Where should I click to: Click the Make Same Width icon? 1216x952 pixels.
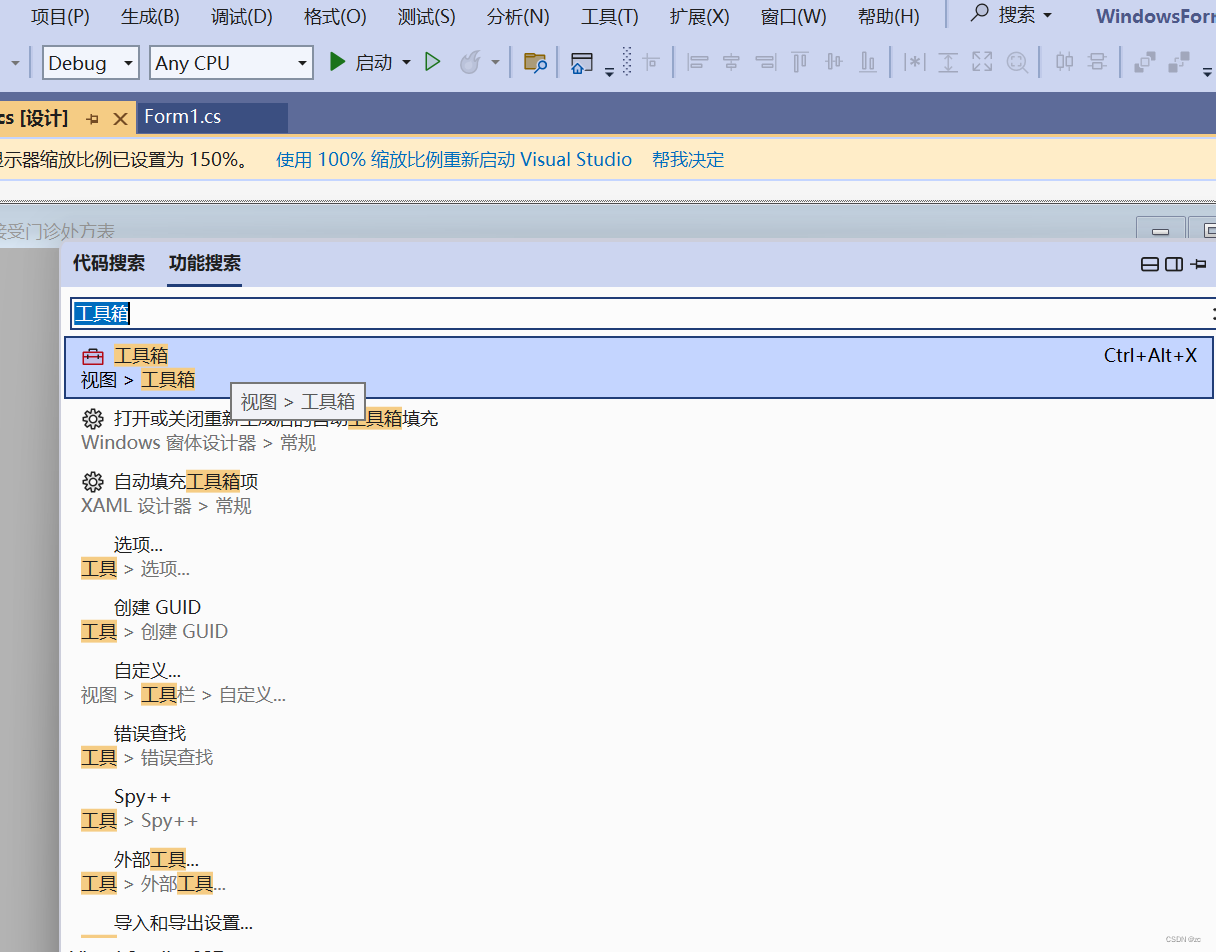click(x=914, y=63)
